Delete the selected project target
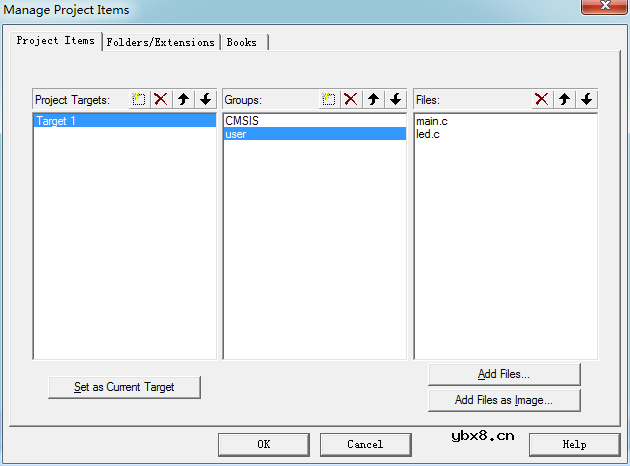Screen dimensions: 630x466 (x=160, y=99)
